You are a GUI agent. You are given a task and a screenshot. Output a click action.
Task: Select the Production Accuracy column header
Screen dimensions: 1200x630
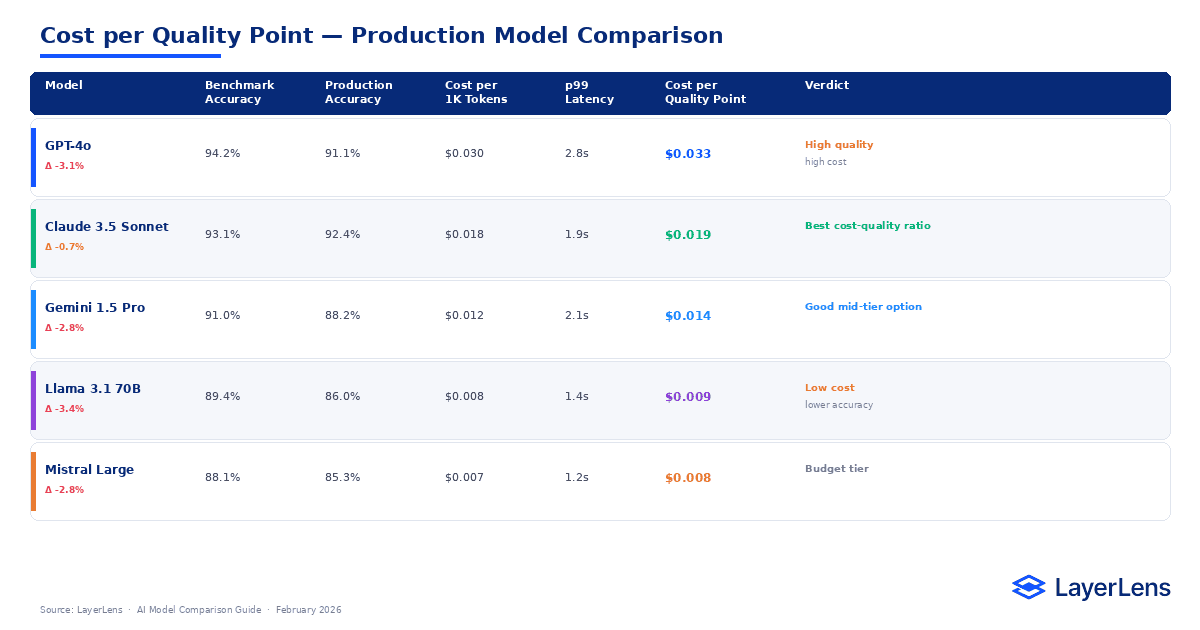tap(359, 92)
